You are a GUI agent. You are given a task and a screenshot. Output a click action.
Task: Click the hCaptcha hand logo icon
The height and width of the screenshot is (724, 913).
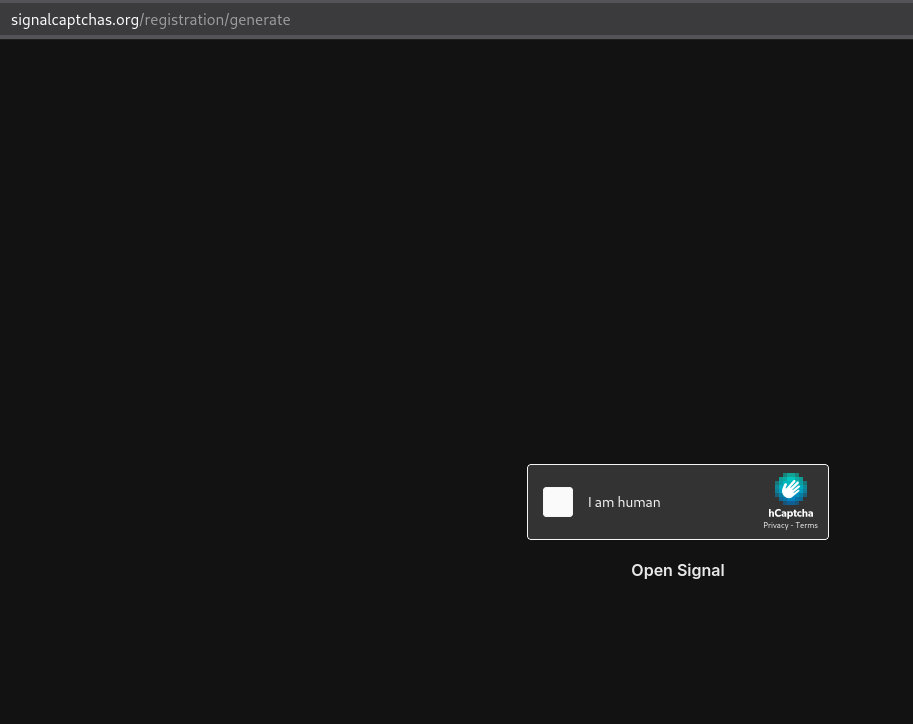[790, 489]
